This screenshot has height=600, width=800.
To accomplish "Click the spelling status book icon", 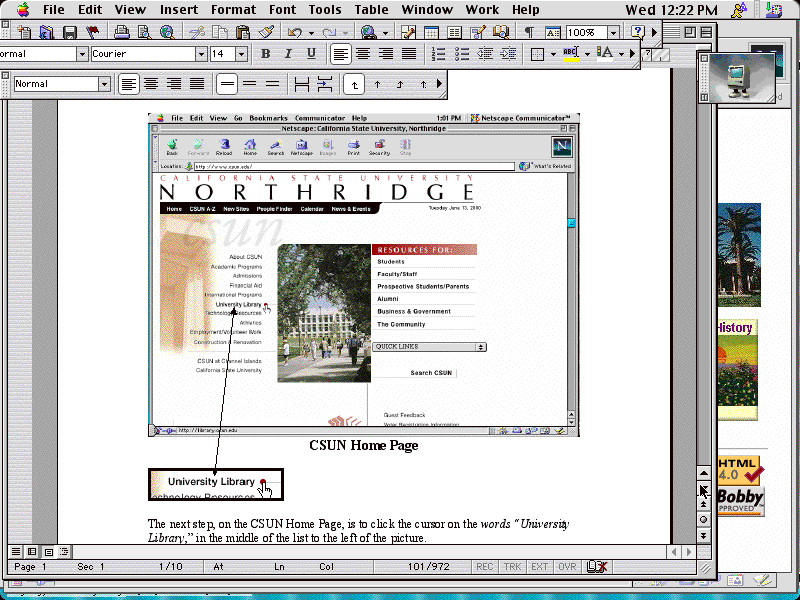I will coord(596,566).
